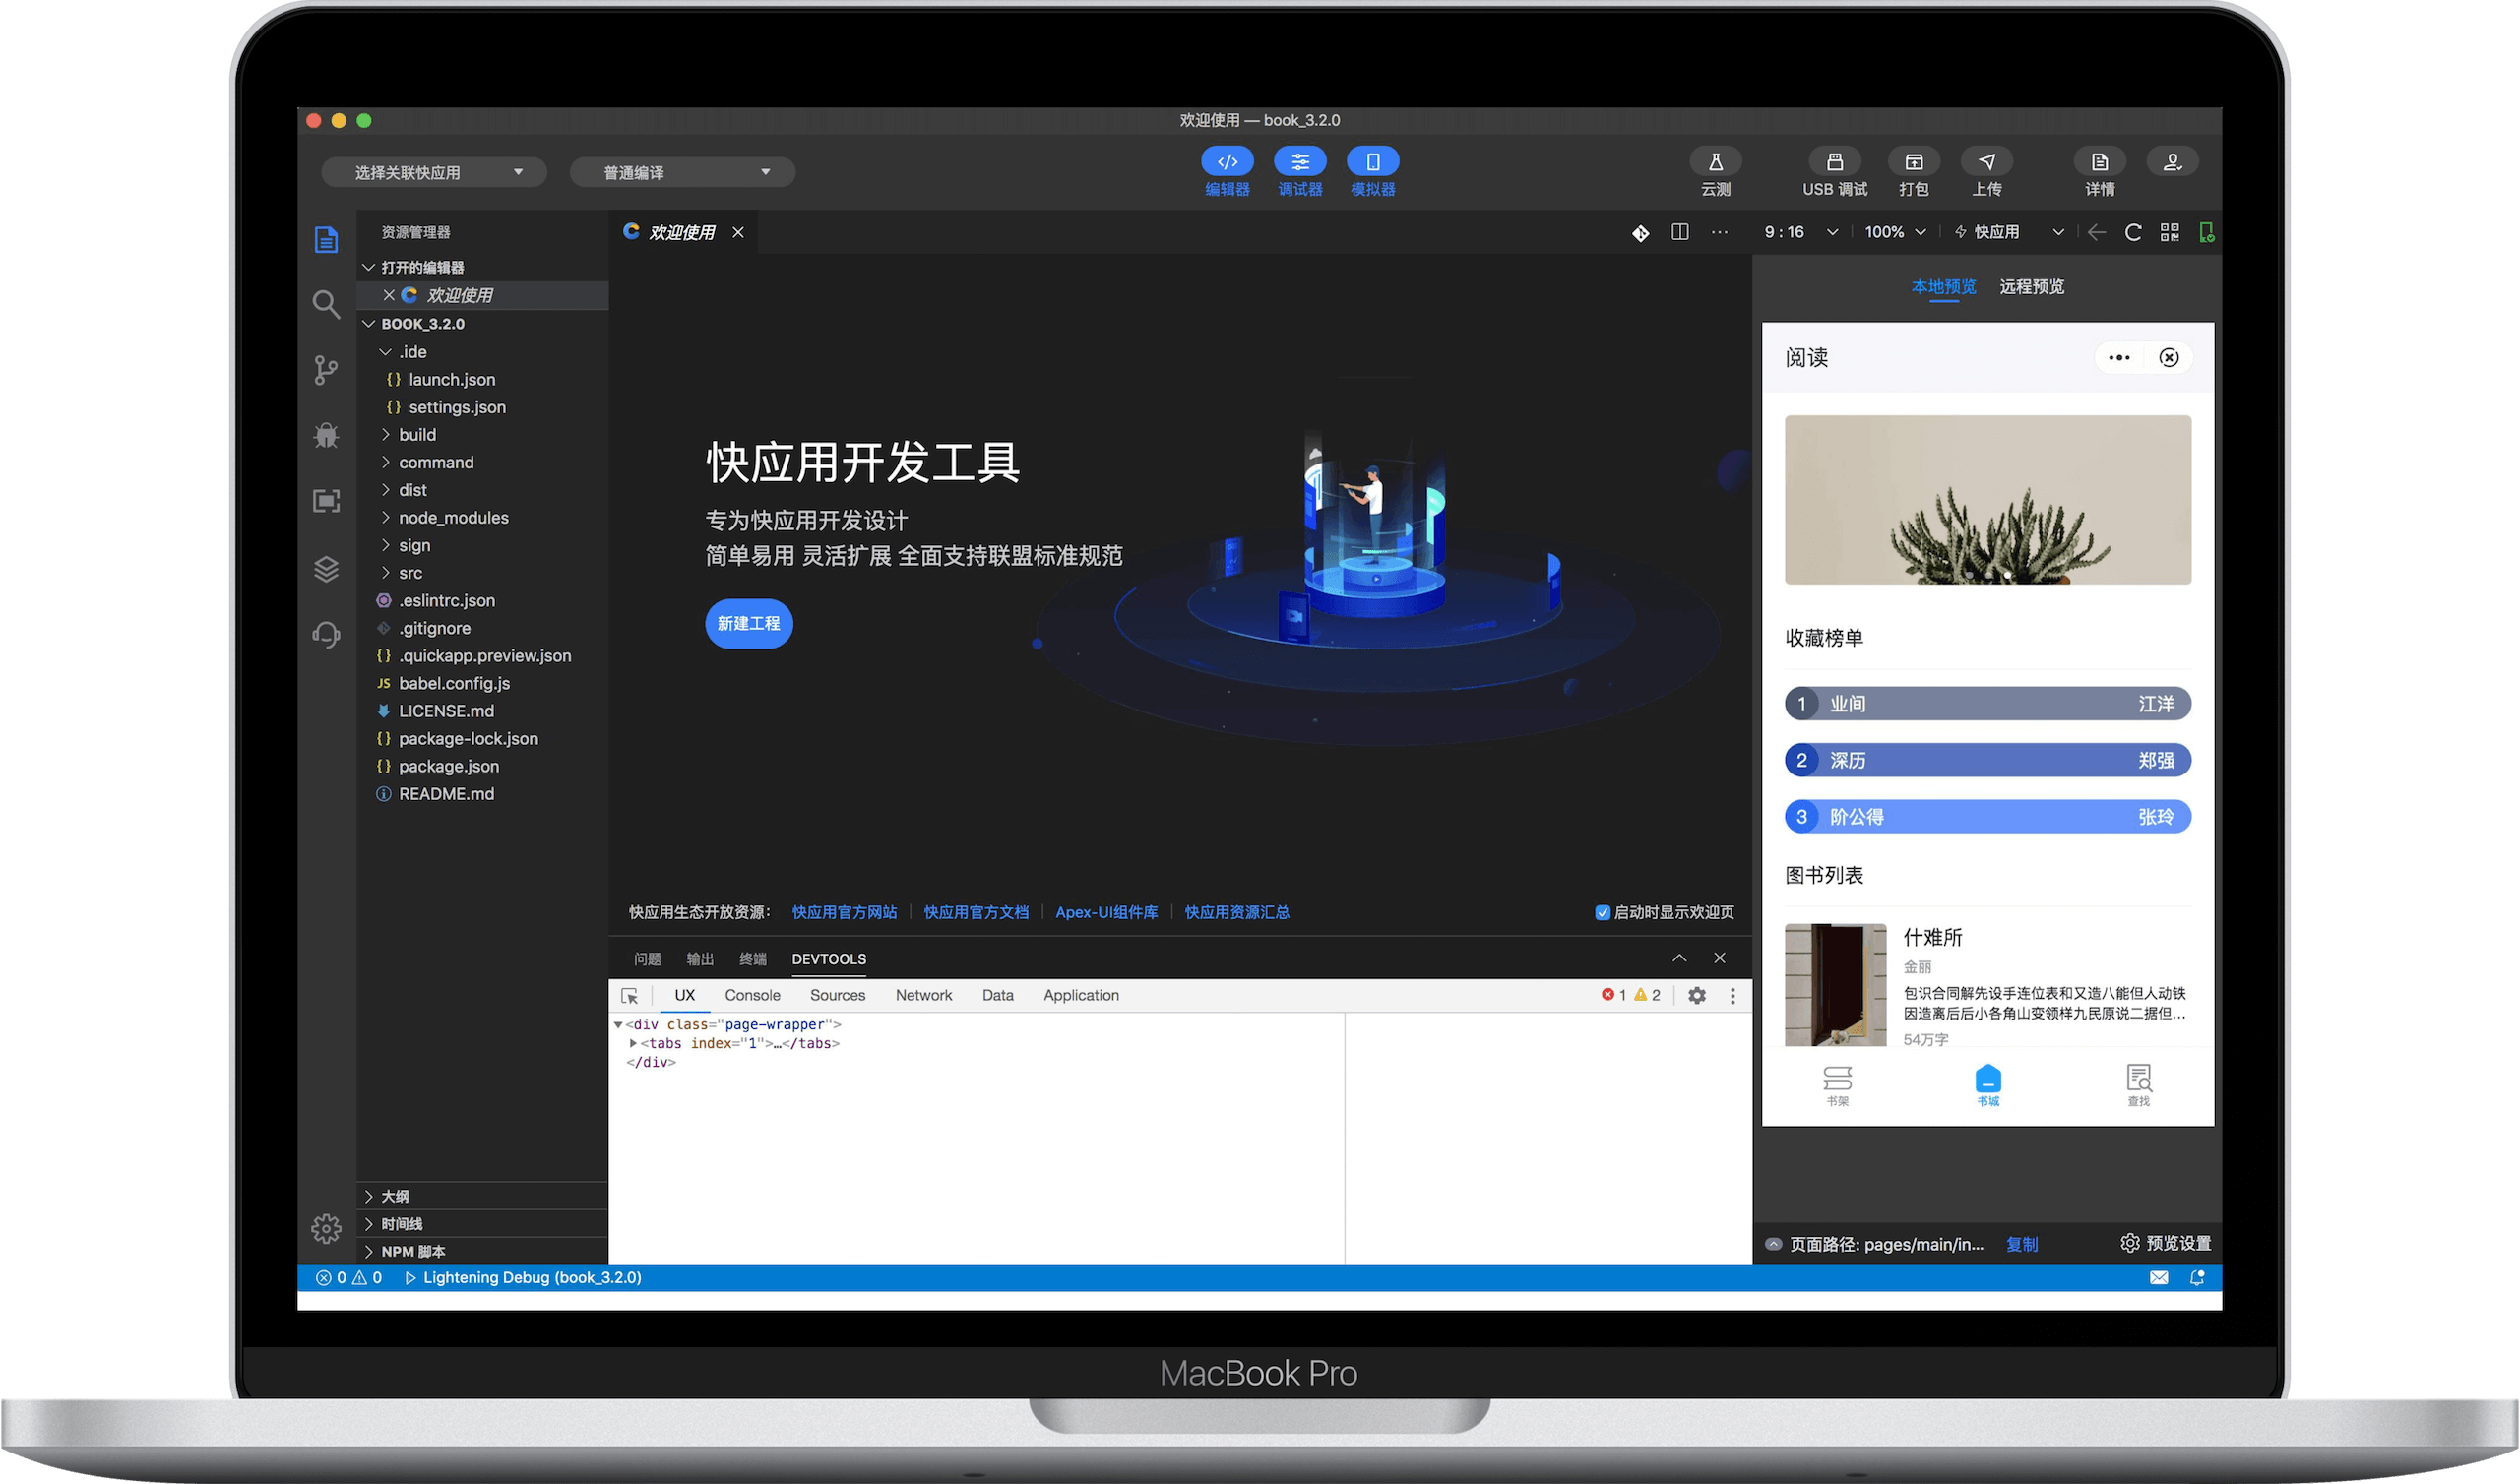This screenshot has width=2520, height=1484.
Task: Toggle element picker in DEVTOOLS panel
Action: [x=630, y=995]
